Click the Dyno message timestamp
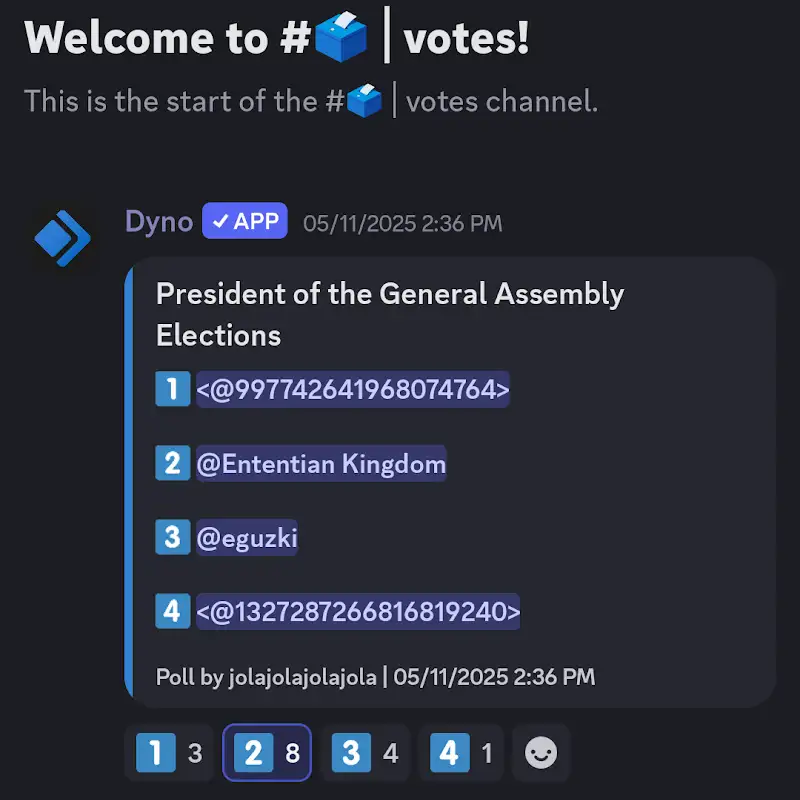 pos(403,223)
